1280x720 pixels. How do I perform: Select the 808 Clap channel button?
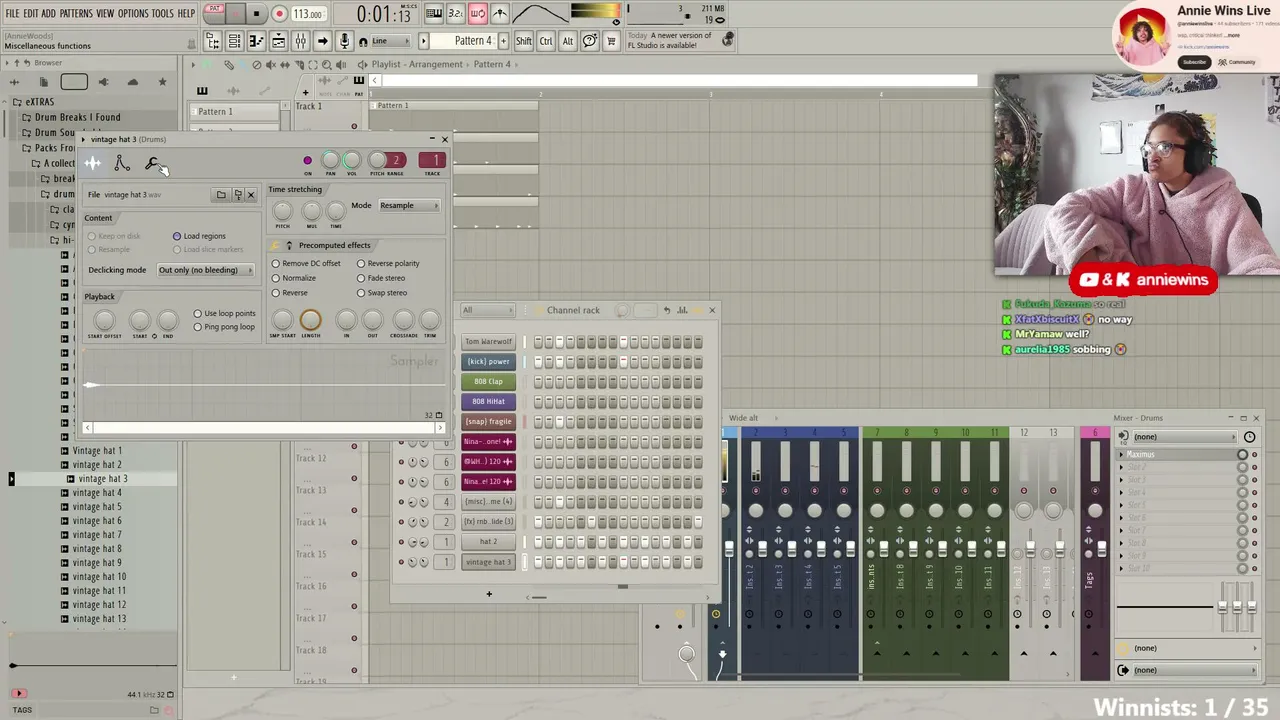(x=489, y=382)
